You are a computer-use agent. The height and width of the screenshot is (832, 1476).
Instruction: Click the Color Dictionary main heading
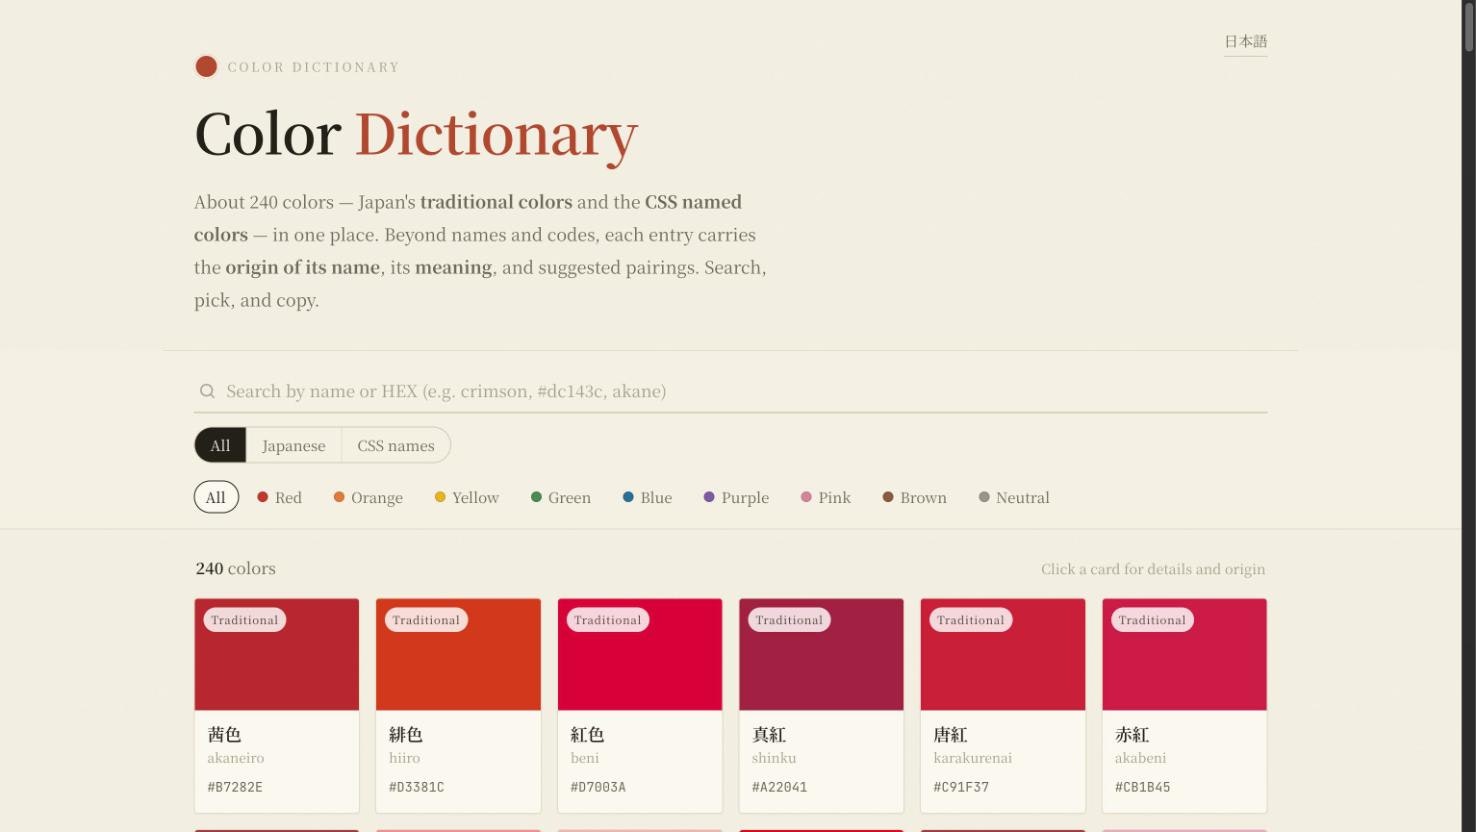416,134
